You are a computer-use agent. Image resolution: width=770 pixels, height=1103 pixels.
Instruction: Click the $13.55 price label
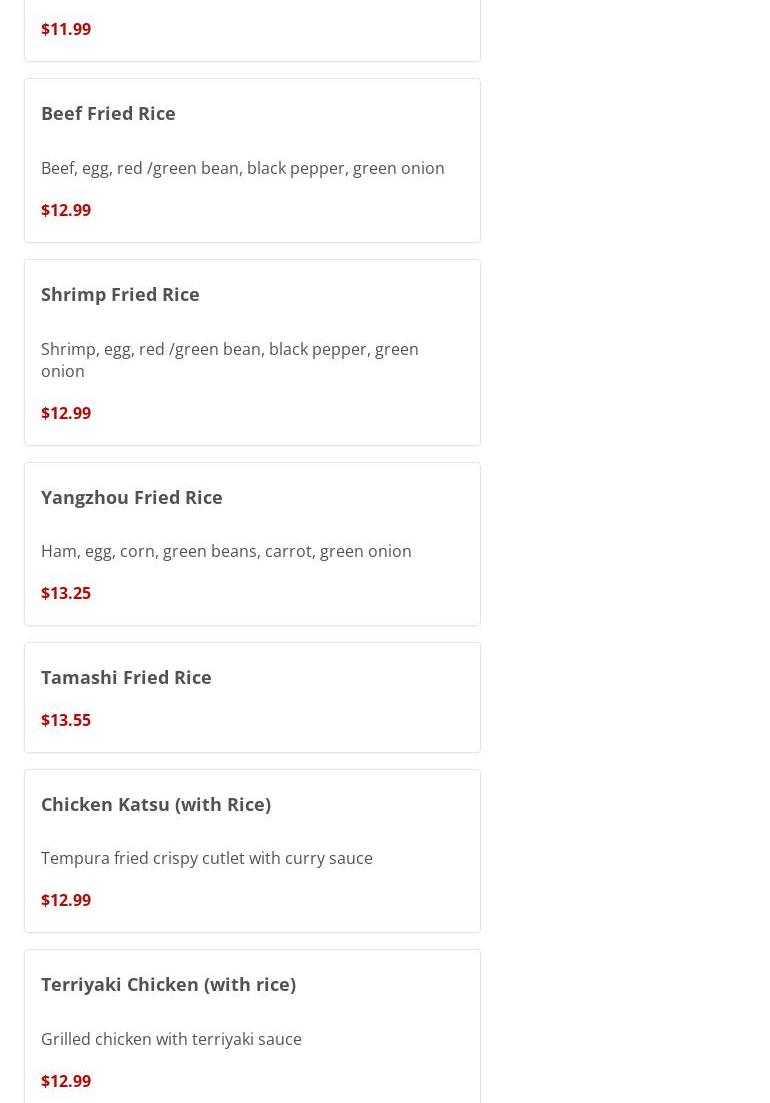(66, 720)
